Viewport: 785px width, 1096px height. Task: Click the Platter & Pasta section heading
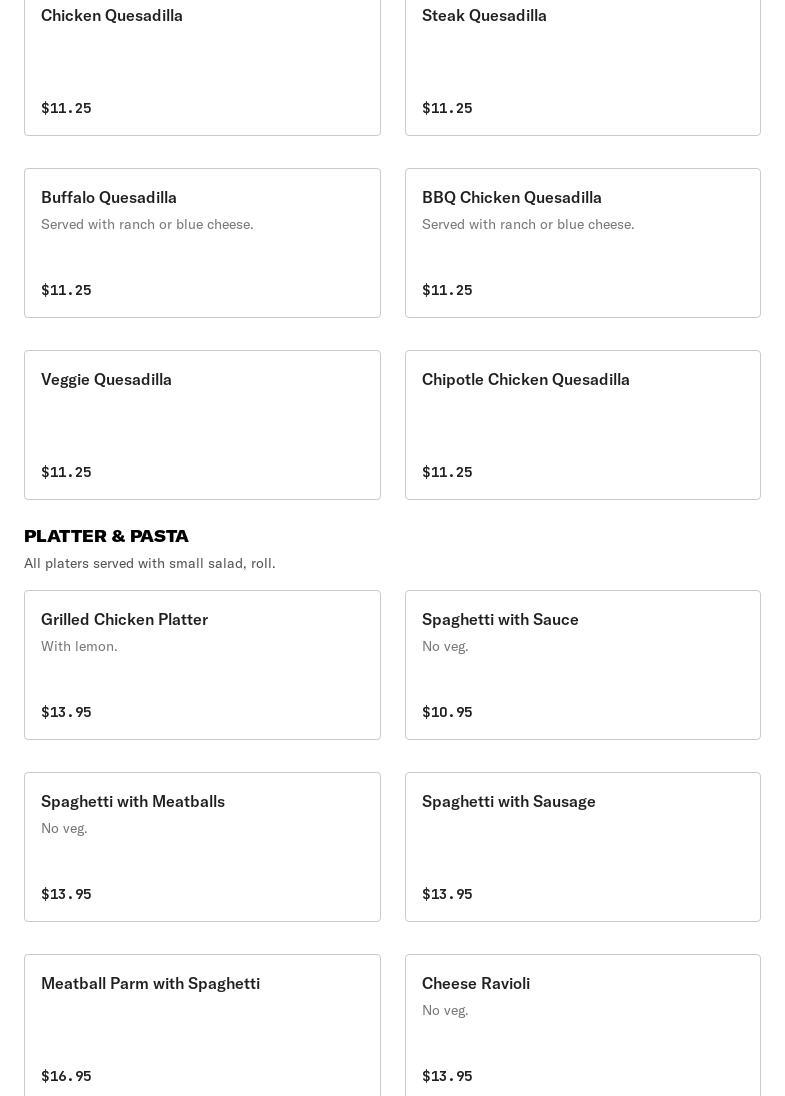coord(106,536)
